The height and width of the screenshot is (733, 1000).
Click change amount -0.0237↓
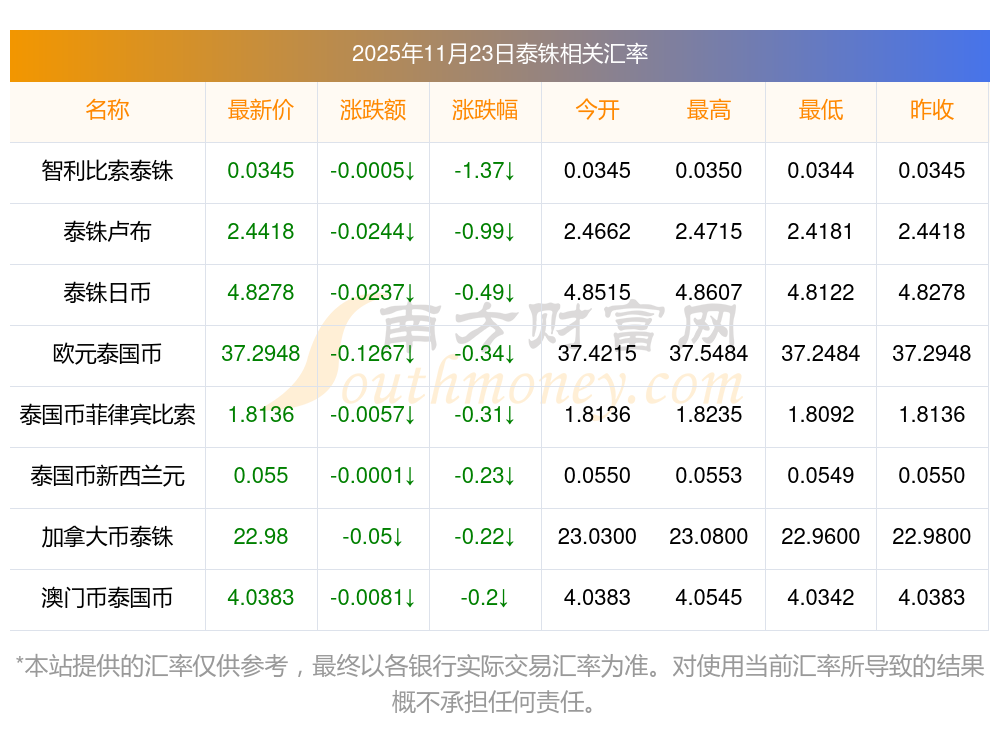coord(372,293)
